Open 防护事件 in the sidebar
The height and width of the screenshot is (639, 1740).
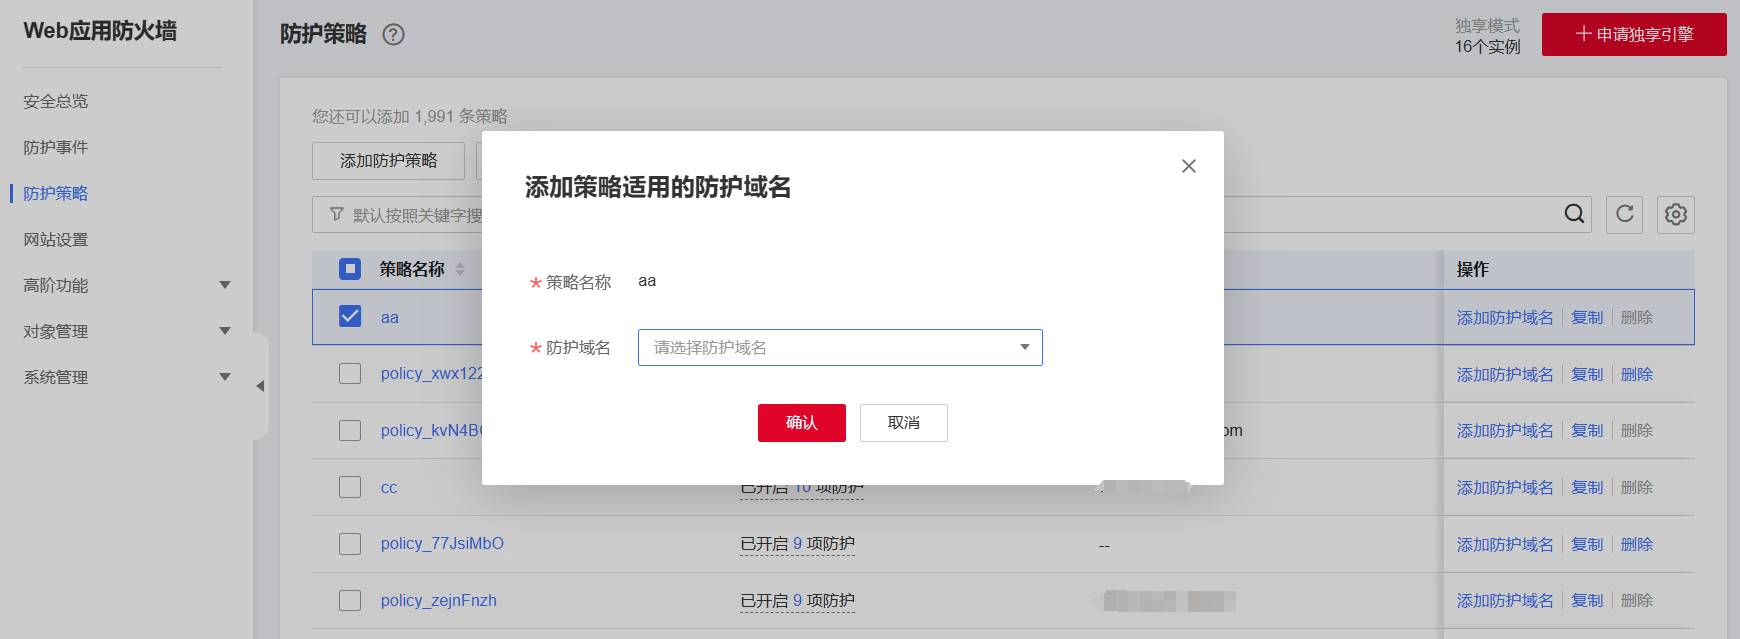(x=56, y=147)
